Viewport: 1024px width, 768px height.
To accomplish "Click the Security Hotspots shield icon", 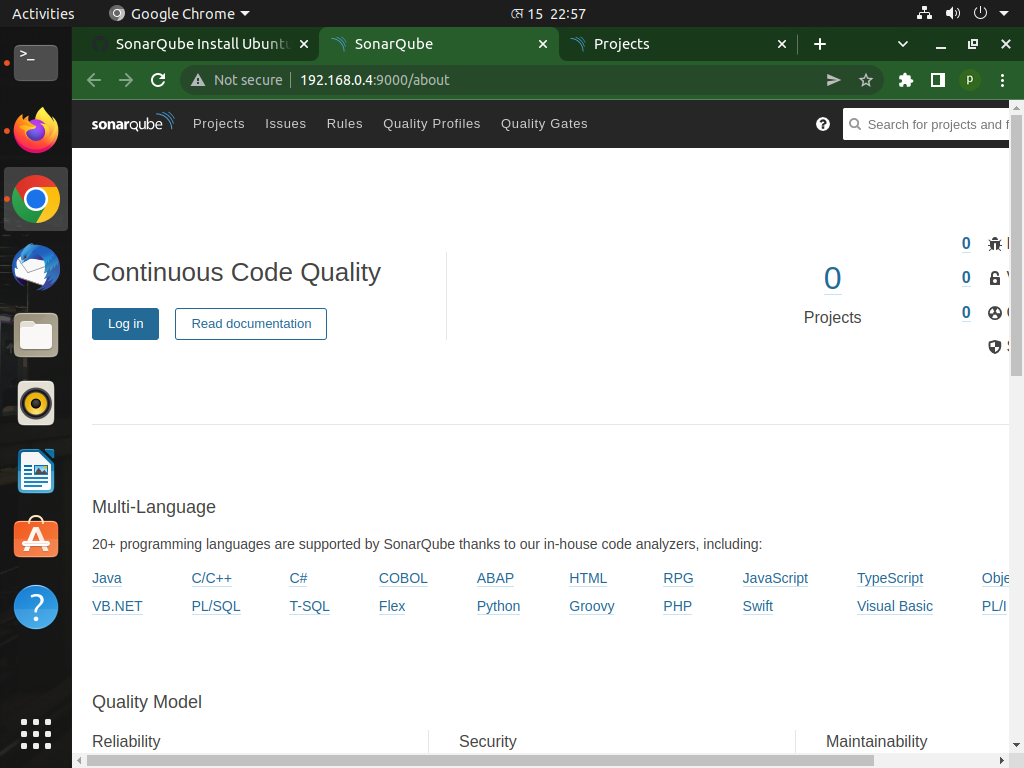I will tap(995, 346).
